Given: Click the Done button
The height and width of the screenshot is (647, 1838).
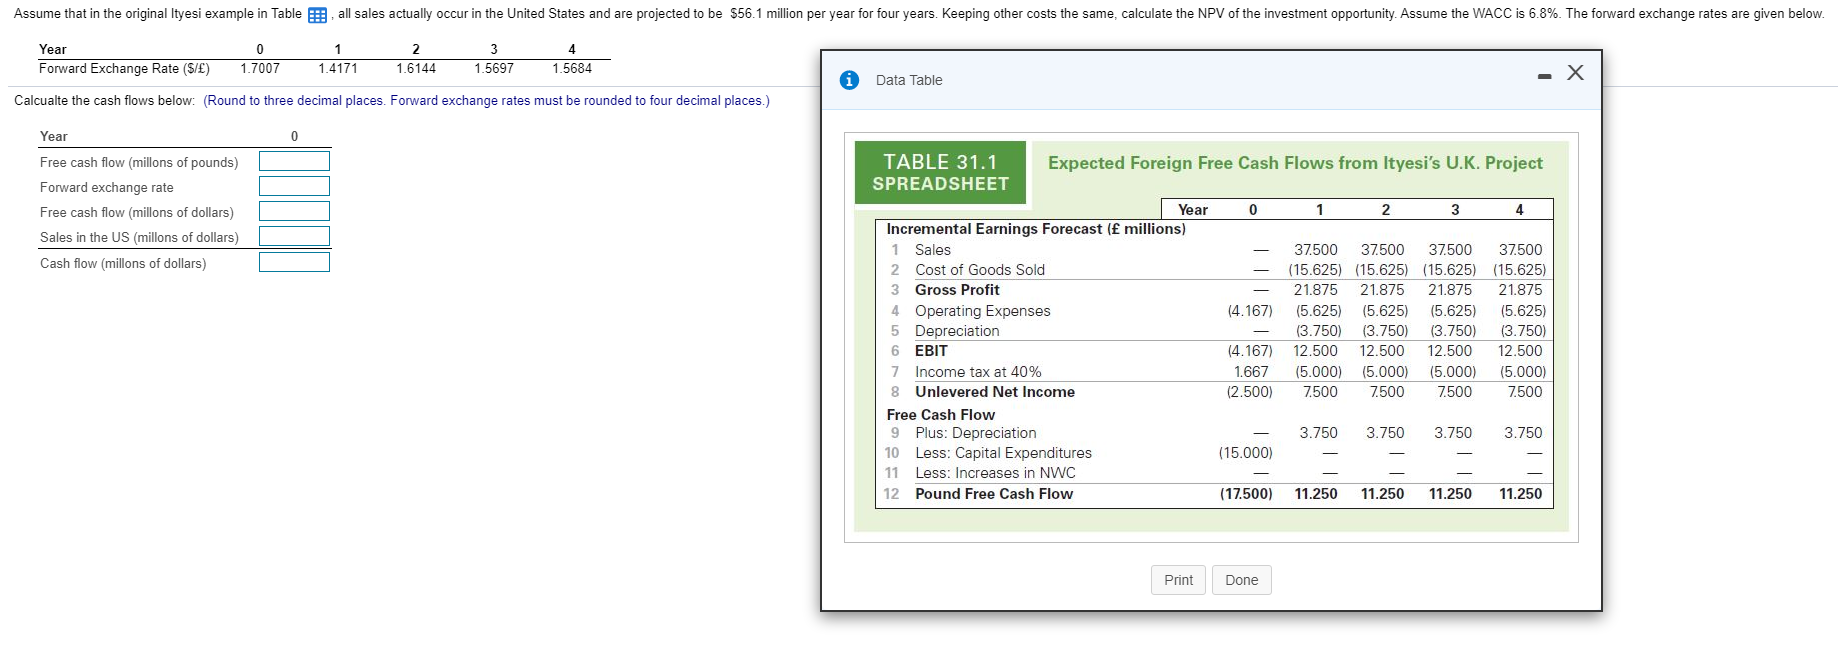Looking at the screenshot, I should point(1241,580).
